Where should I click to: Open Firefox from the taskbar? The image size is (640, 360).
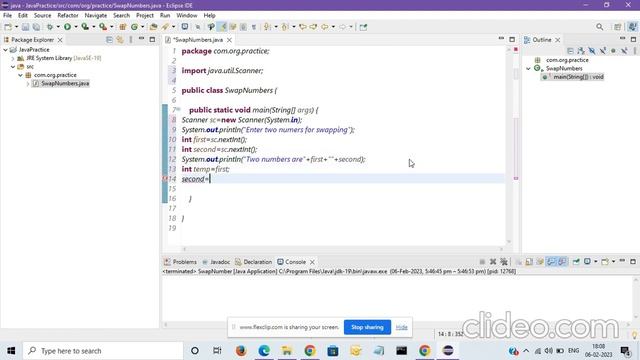[x=241, y=351]
